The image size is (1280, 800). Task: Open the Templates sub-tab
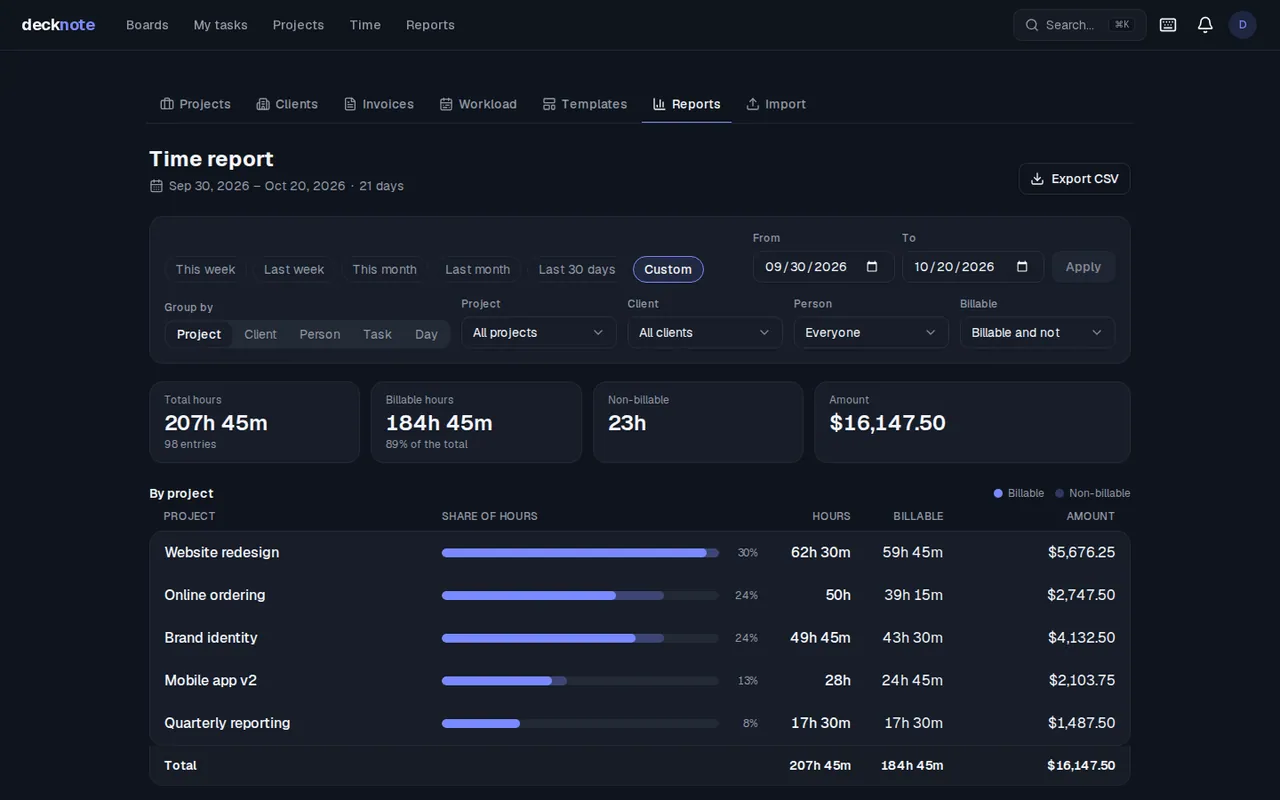click(585, 104)
